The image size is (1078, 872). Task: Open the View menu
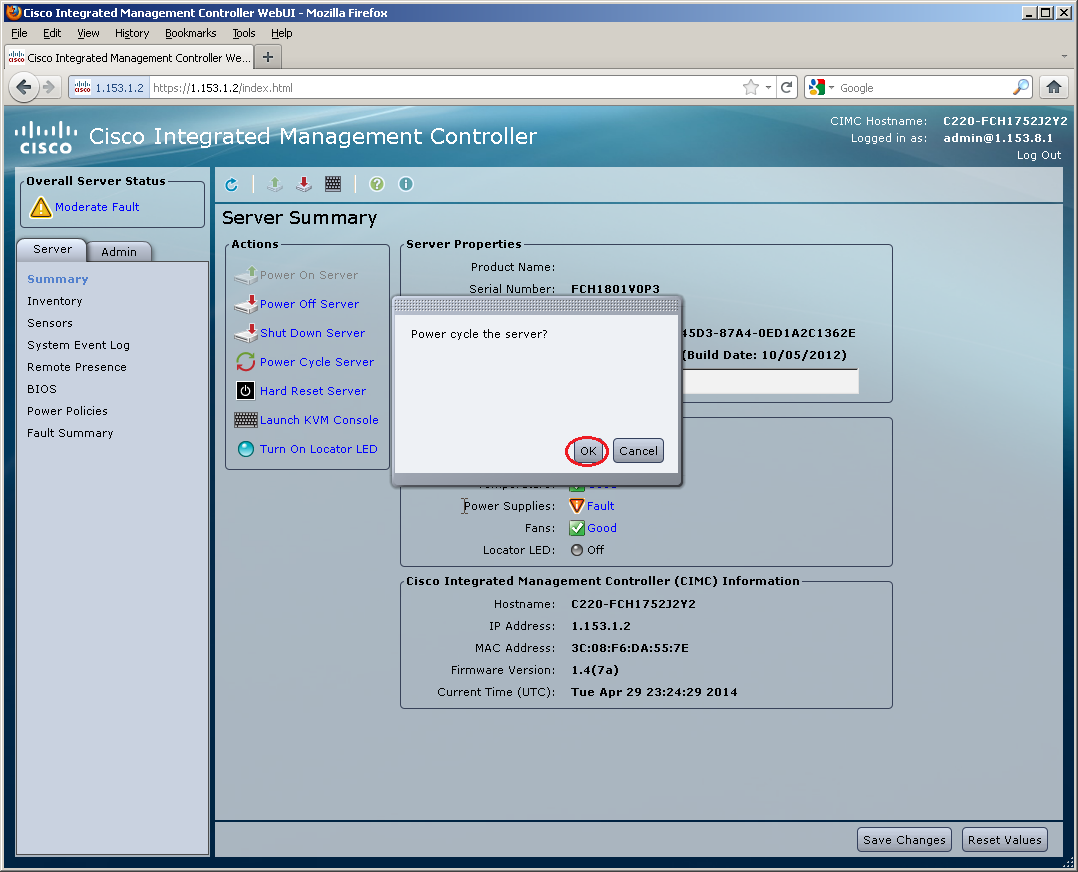point(88,33)
